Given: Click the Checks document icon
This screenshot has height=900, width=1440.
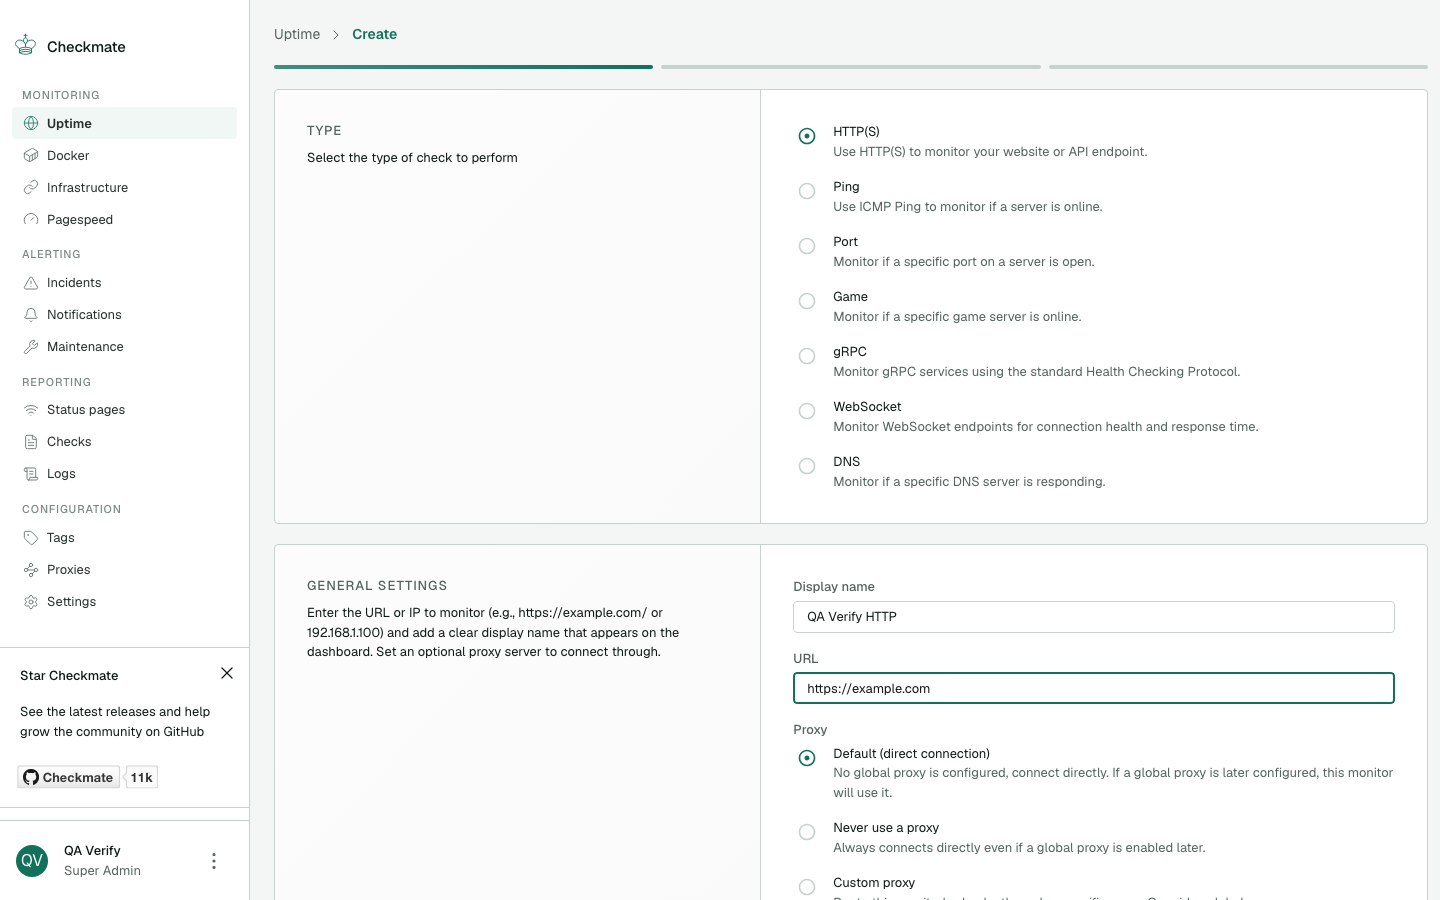Looking at the screenshot, I should (31, 441).
